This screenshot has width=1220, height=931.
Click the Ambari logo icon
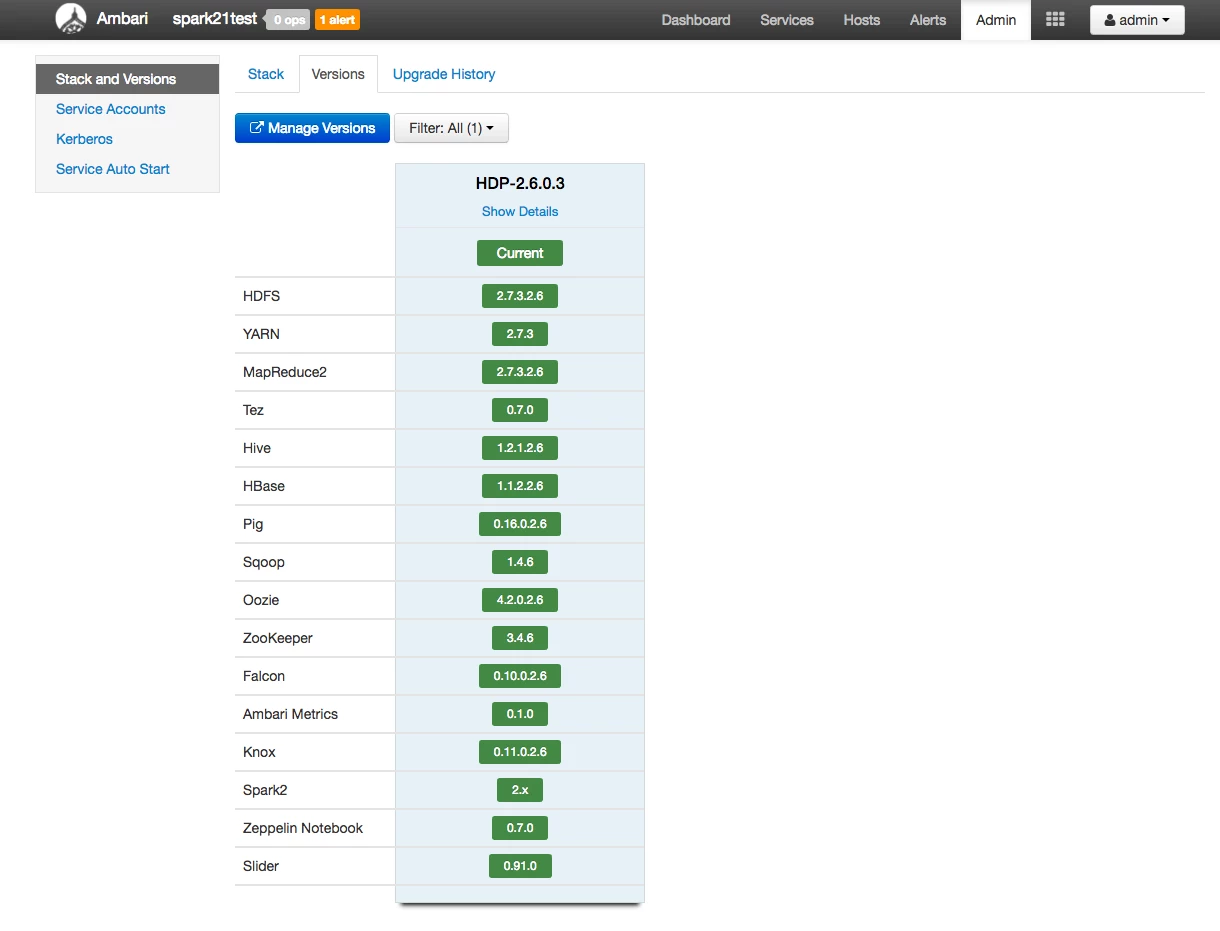[x=71, y=19]
